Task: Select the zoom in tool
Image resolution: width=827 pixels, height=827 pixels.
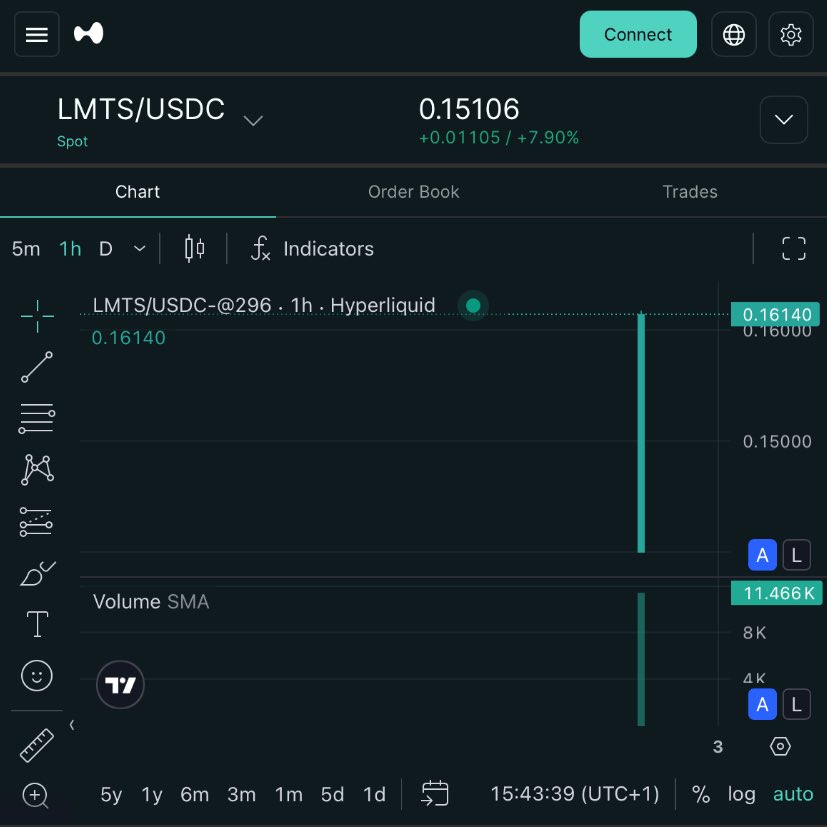Action: 36,795
